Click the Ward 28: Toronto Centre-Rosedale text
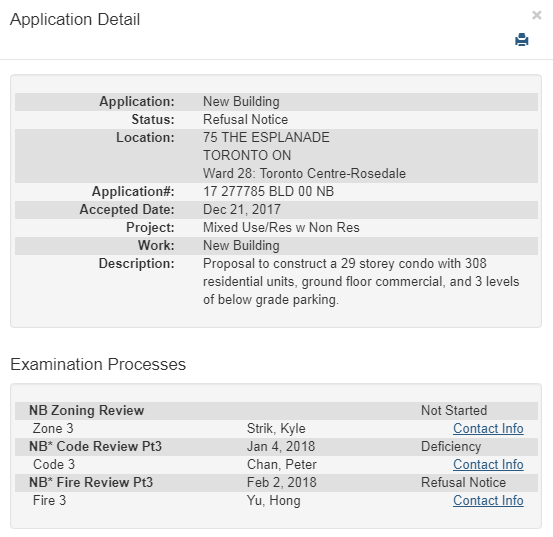 (x=304, y=173)
